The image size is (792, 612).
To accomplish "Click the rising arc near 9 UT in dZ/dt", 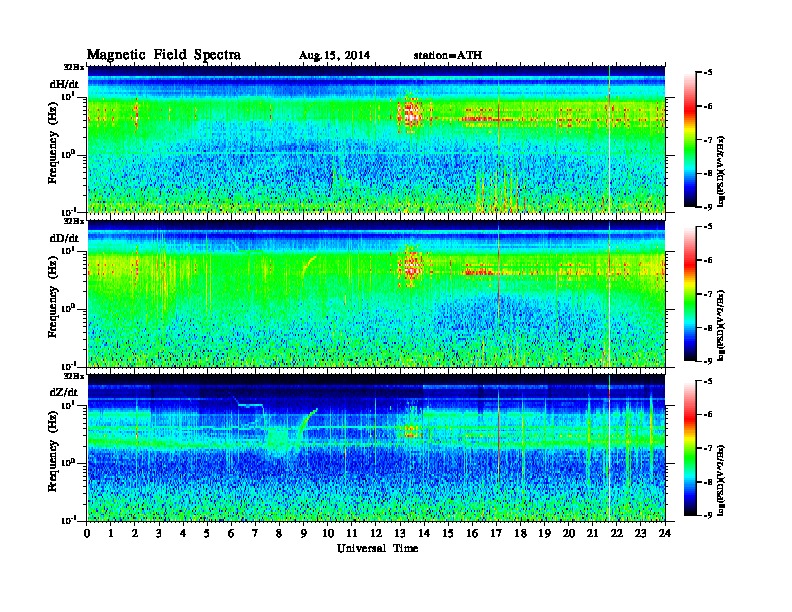I will [x=306, y=423].
